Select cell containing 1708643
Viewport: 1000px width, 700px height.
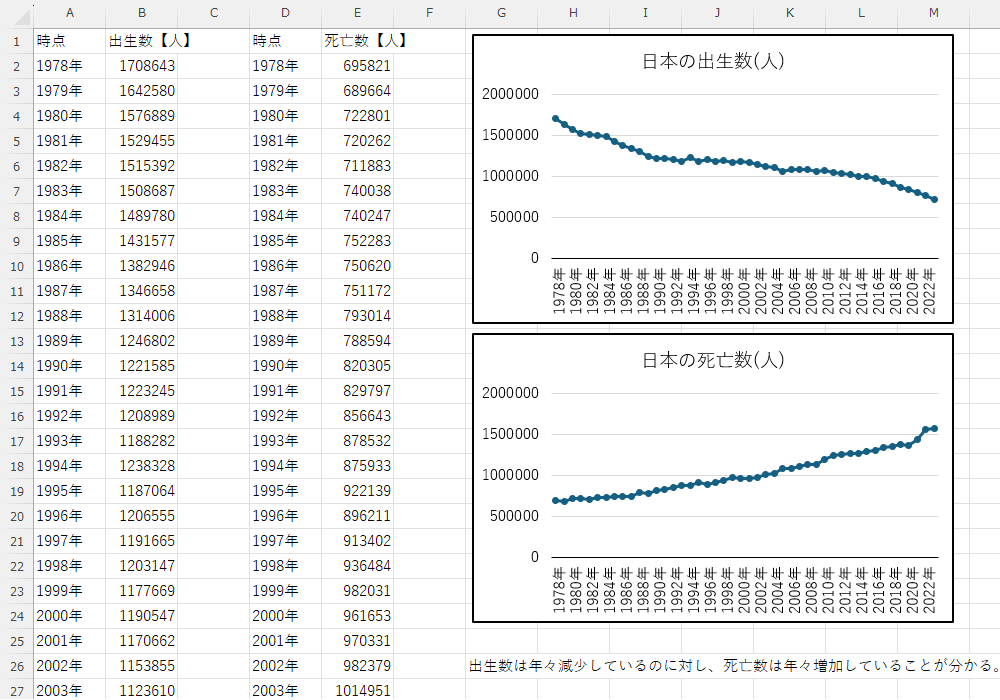tap(141, 65)
